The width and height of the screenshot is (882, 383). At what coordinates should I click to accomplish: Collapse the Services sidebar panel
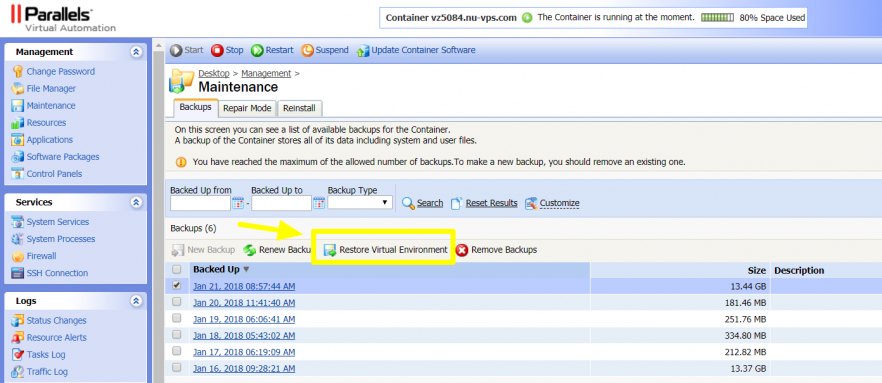(x=136, y=202)
